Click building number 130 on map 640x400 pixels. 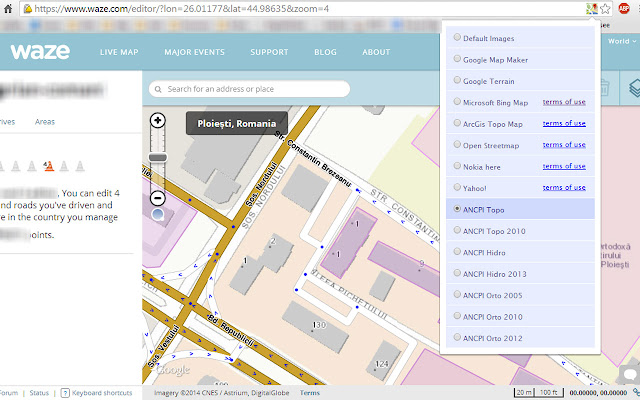pos(319,325)
